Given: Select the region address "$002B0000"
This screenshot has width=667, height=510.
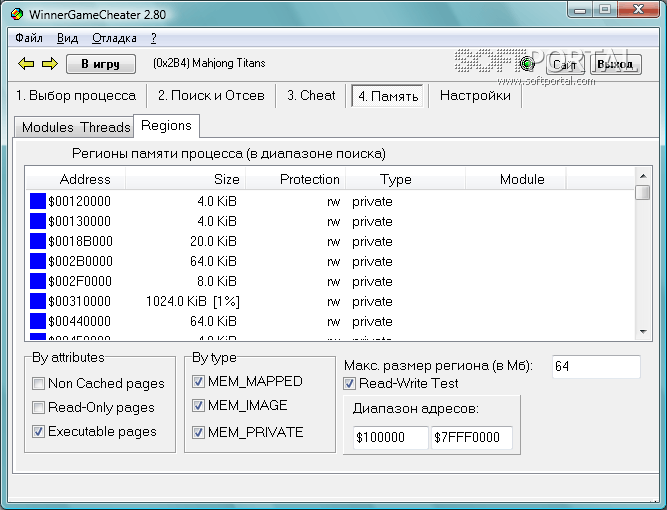Looking at the screenshot, I should [80, 261].
